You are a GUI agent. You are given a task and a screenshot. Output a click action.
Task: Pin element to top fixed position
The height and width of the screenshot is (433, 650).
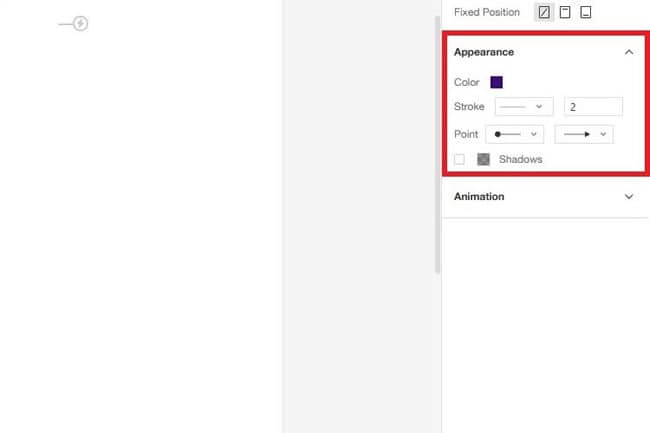point(565,12)
